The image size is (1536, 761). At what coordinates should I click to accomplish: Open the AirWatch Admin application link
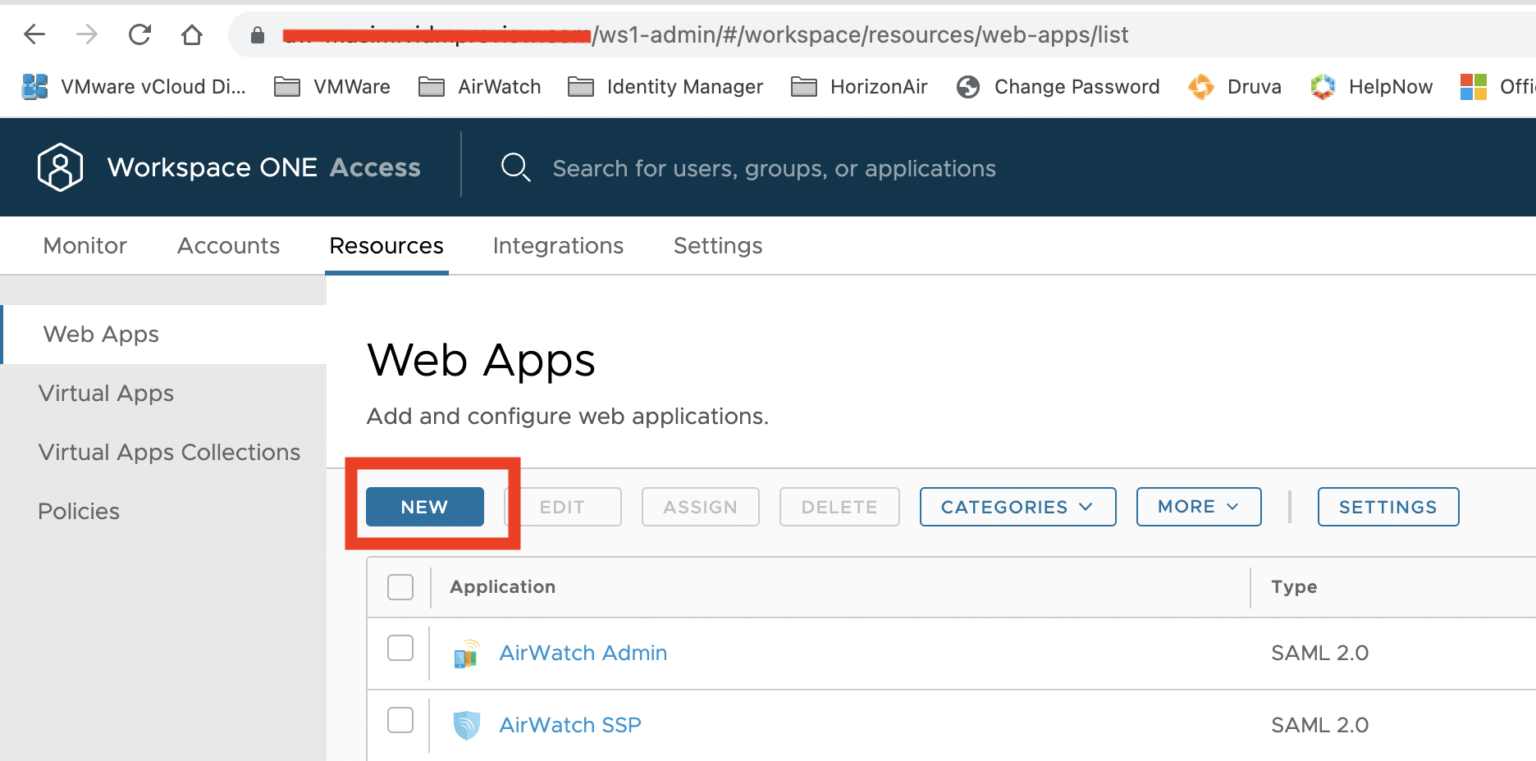[x=583, y=652]
